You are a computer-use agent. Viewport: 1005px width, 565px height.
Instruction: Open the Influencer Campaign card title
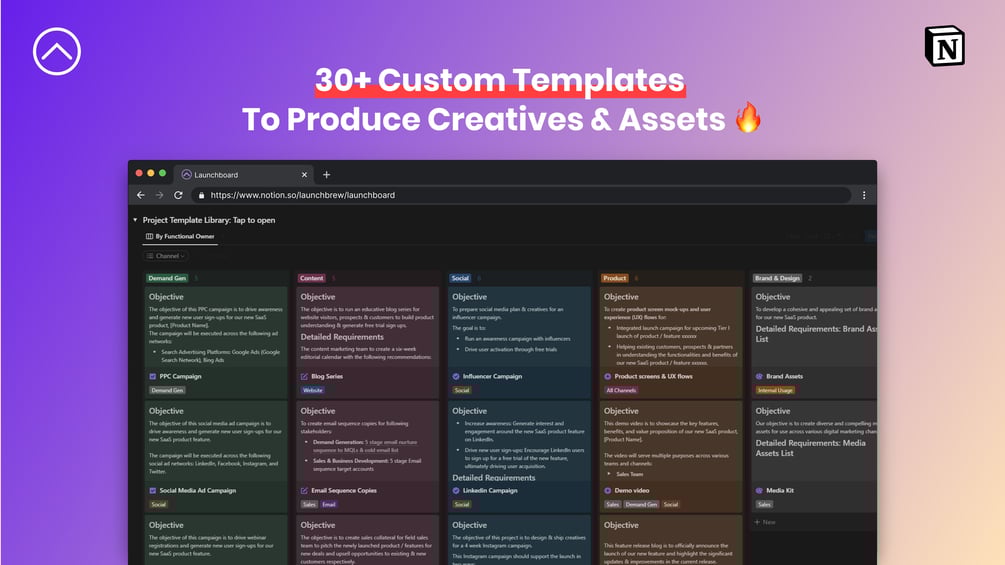pyautogui.click(x=492, y=377)
